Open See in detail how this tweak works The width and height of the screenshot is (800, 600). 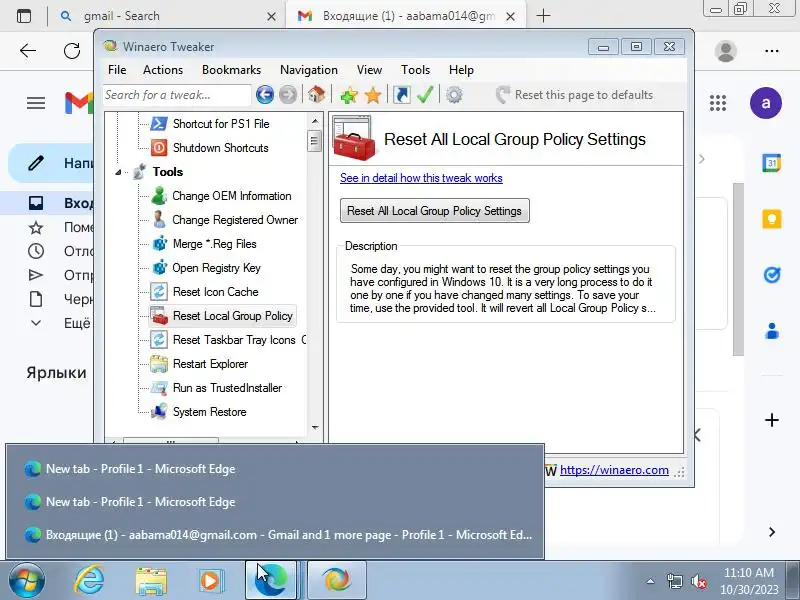pos(421,178)
